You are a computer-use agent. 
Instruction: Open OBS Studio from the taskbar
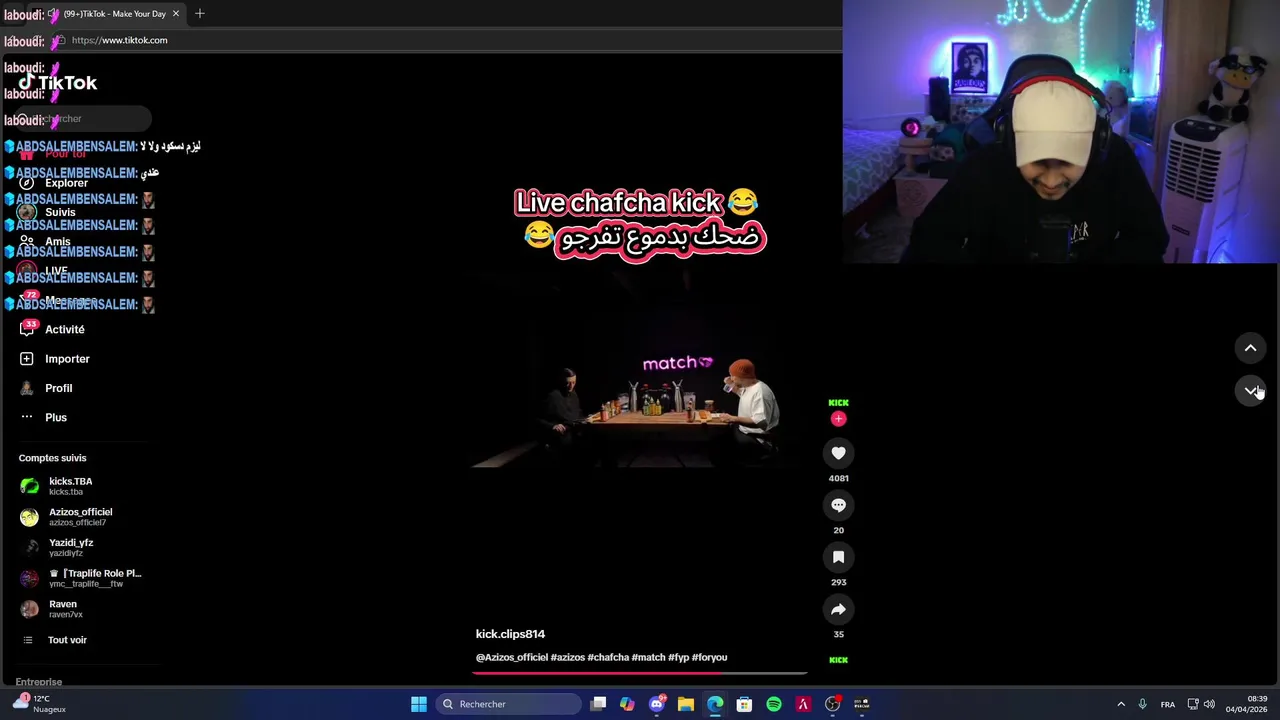pos(832,704)
